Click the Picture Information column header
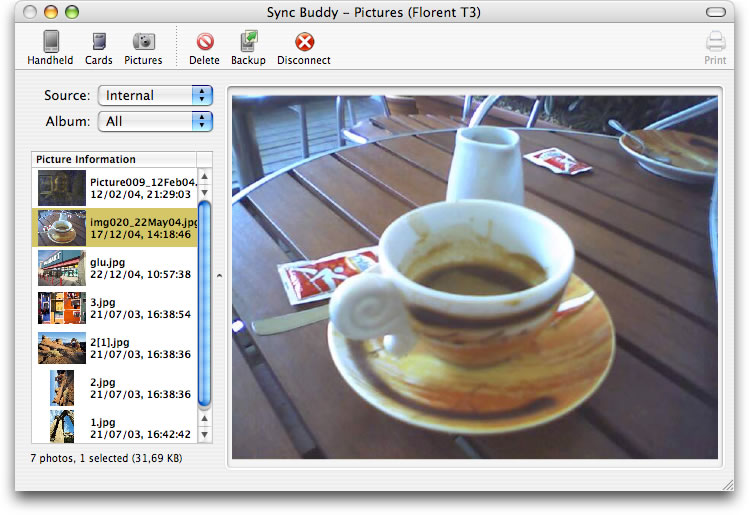The image size is (749, 515). coord(114,159)
